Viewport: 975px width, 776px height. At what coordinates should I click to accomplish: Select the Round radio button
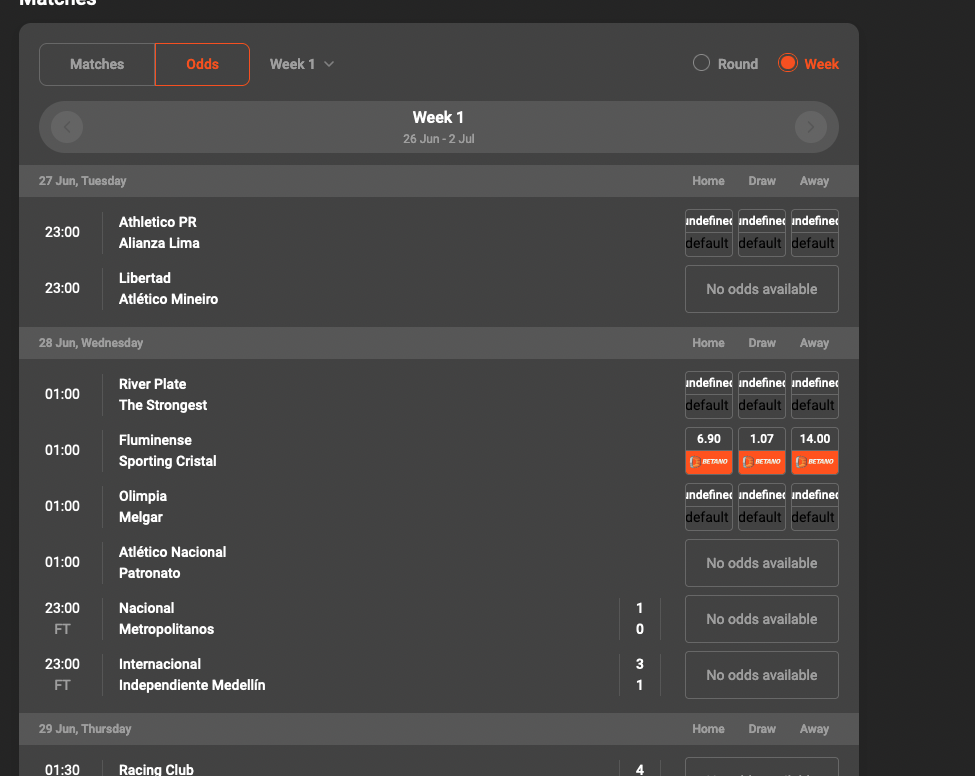coord(700,62)
